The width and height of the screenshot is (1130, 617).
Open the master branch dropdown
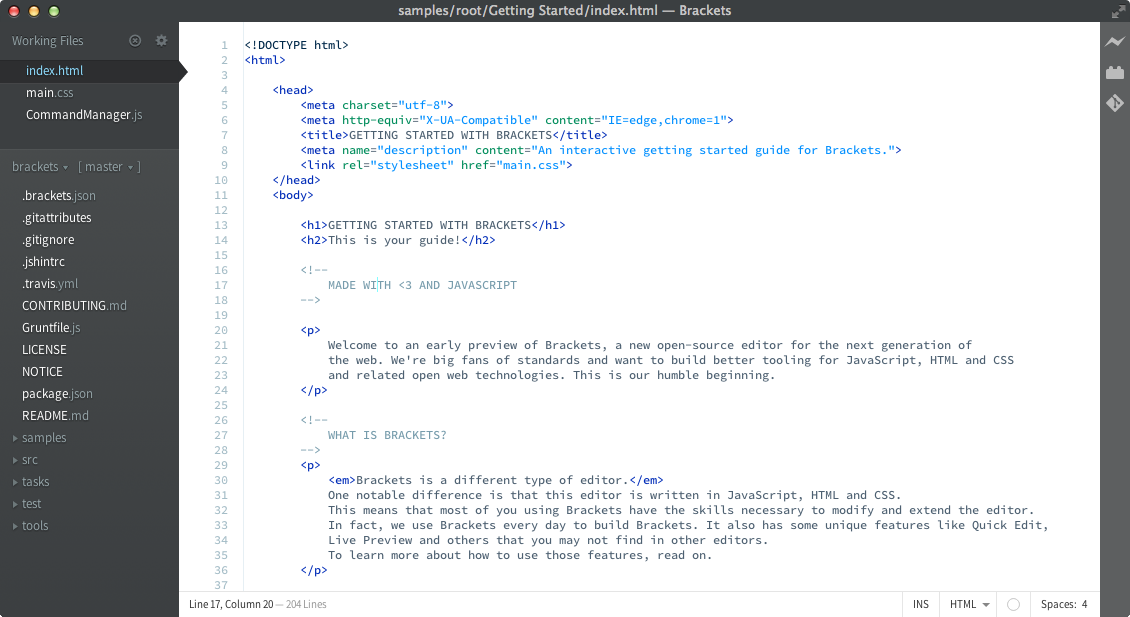click(x=109, y=167)
